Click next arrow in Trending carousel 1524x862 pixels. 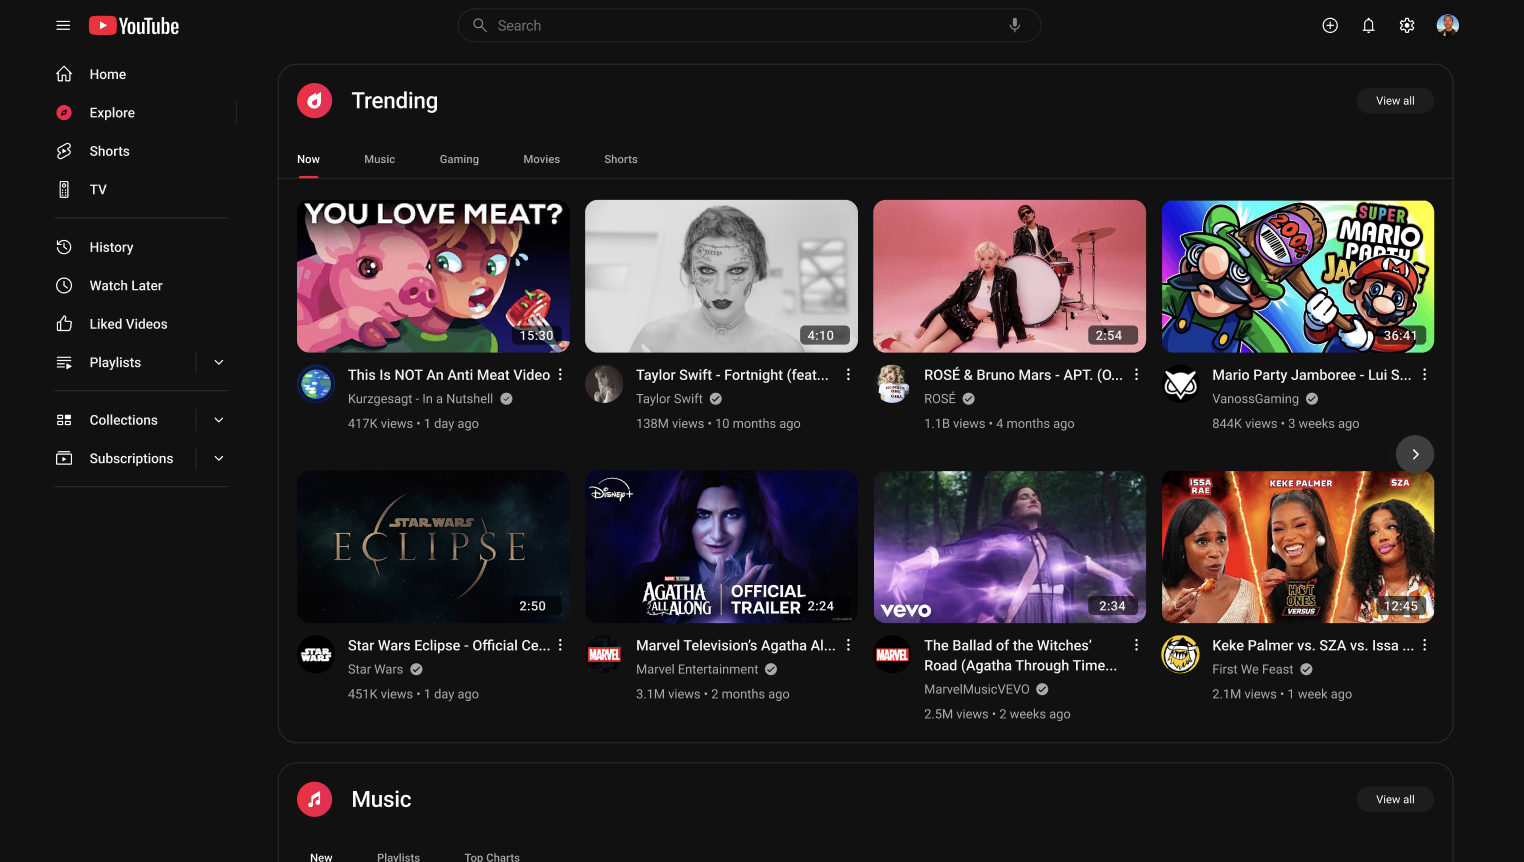1415,454
